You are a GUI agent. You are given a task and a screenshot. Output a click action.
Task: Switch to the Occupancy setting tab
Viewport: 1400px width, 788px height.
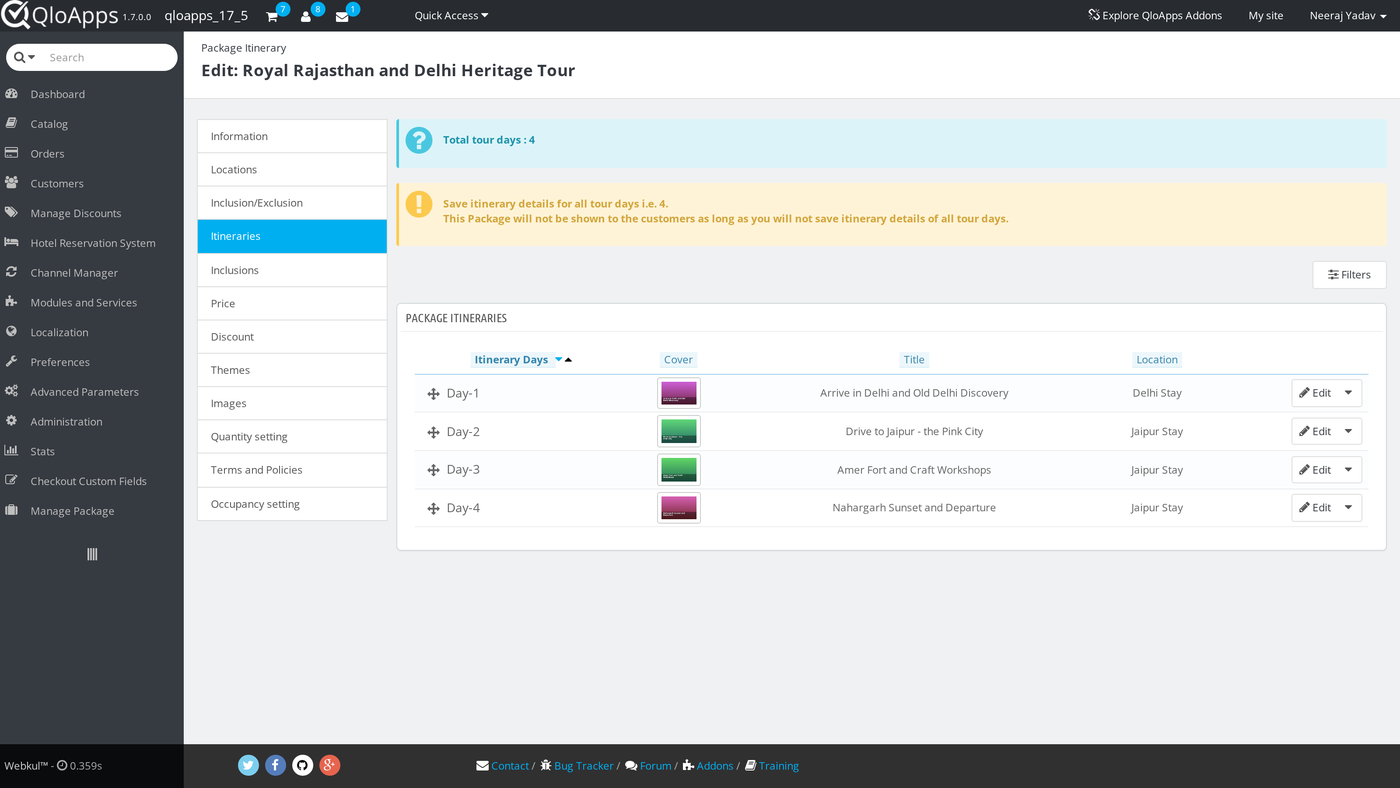coord(292,504)
